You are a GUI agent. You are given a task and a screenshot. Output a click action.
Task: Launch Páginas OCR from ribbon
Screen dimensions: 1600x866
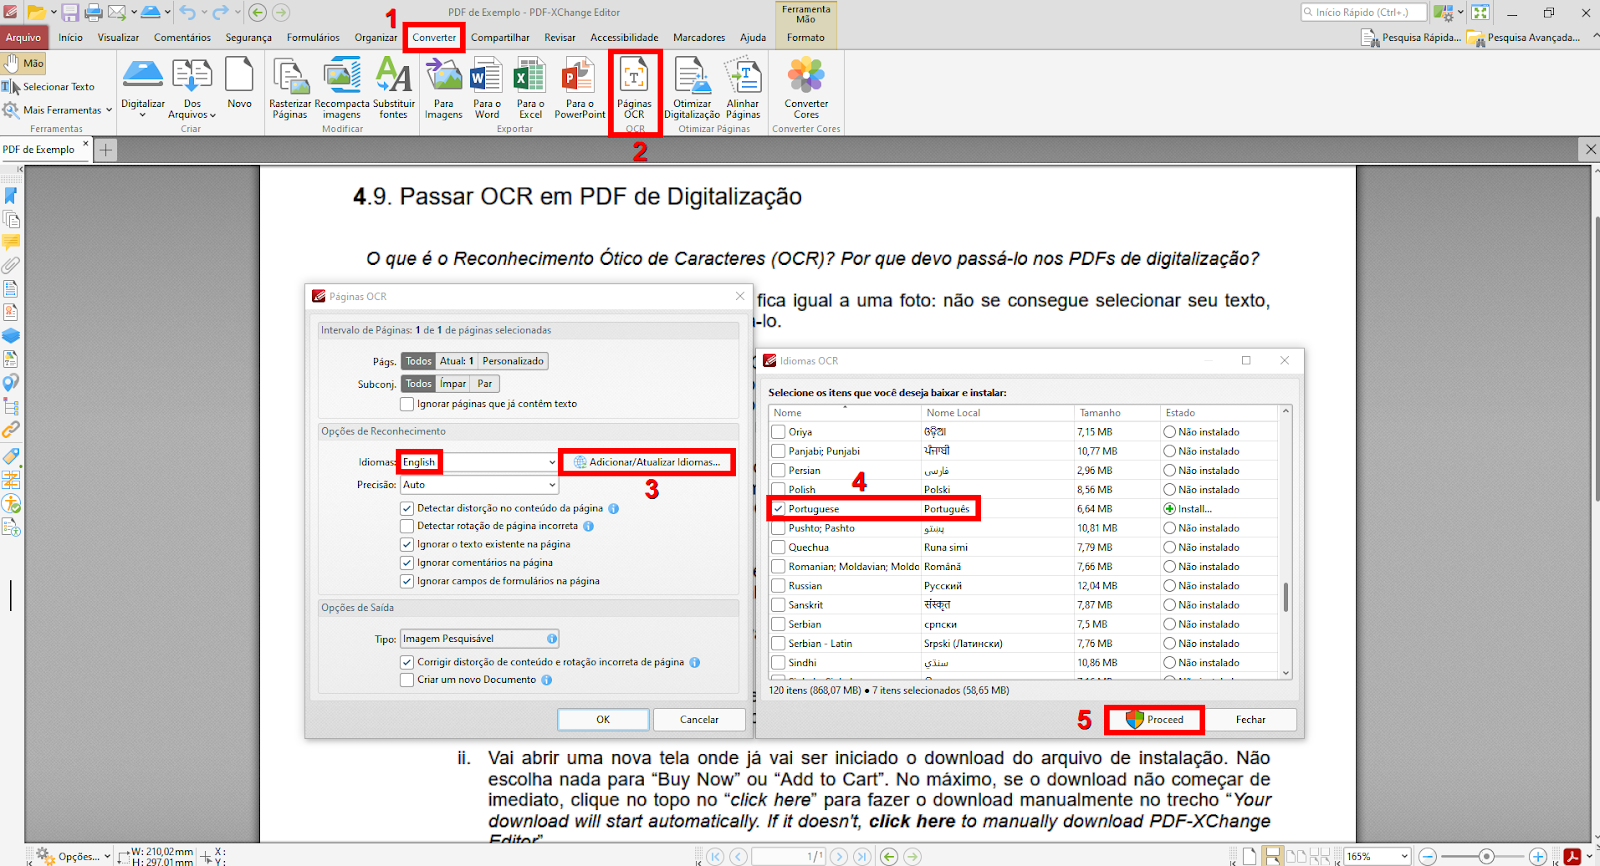click(634, 88)
